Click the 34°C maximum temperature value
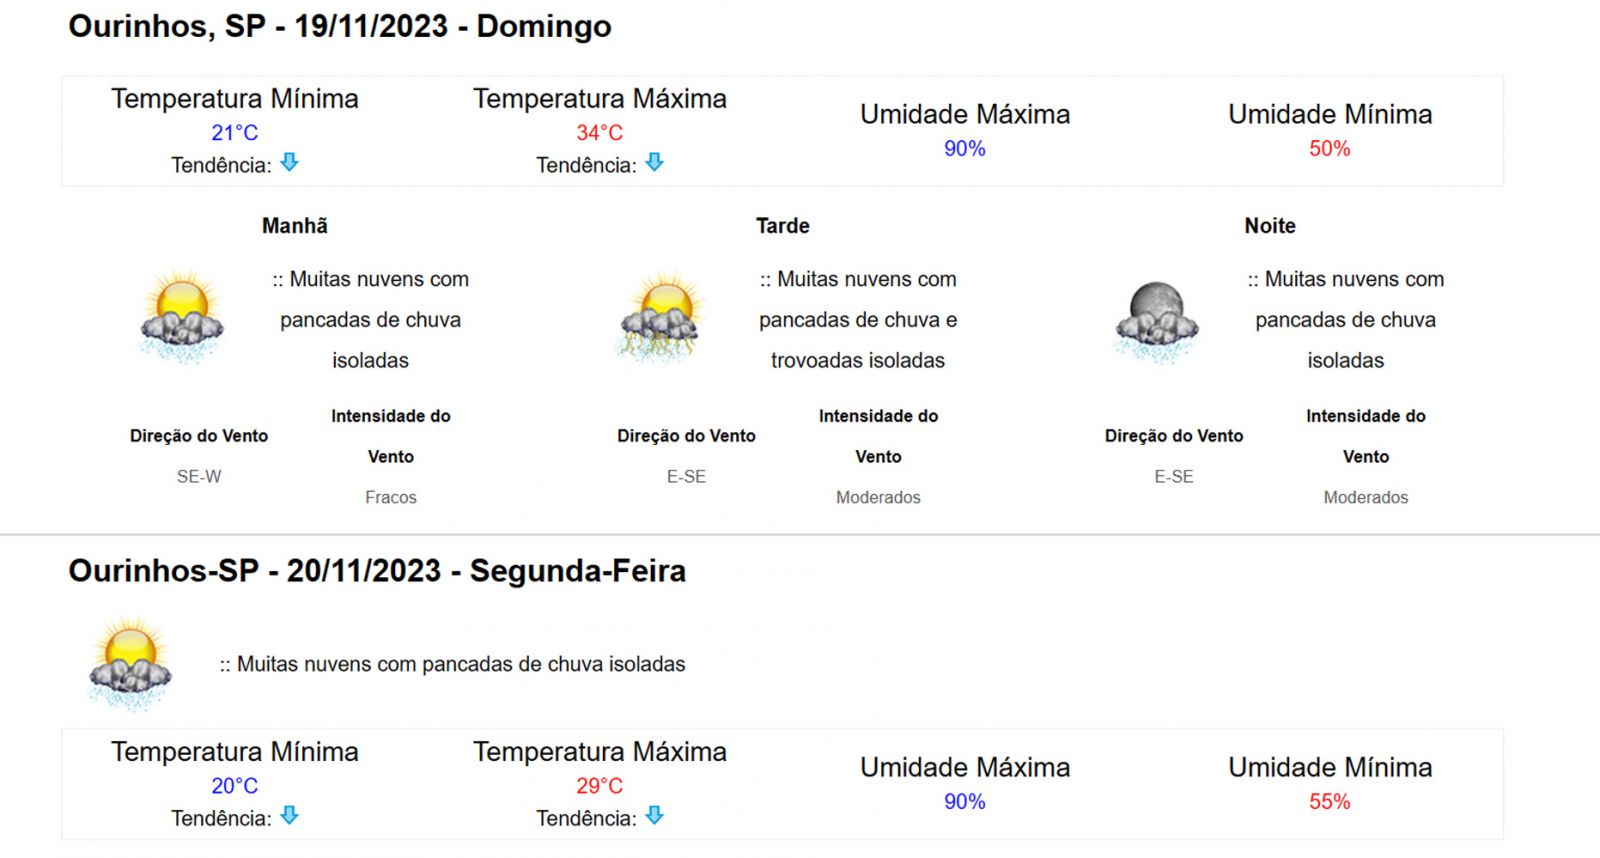Screen dimensions: 1600x858 click(x=599, y=133)
